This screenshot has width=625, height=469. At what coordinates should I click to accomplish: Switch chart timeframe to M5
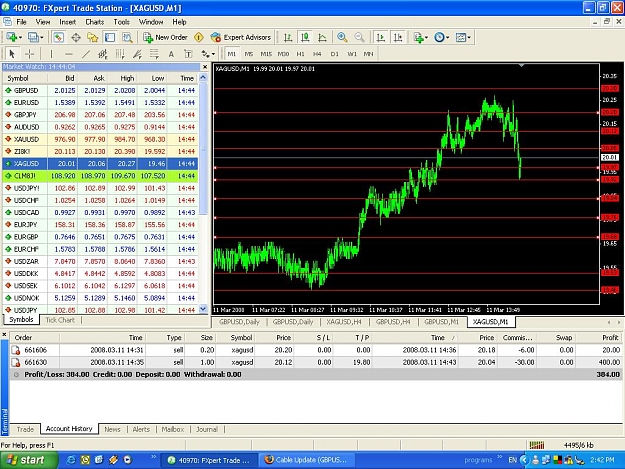coord(249,54)
